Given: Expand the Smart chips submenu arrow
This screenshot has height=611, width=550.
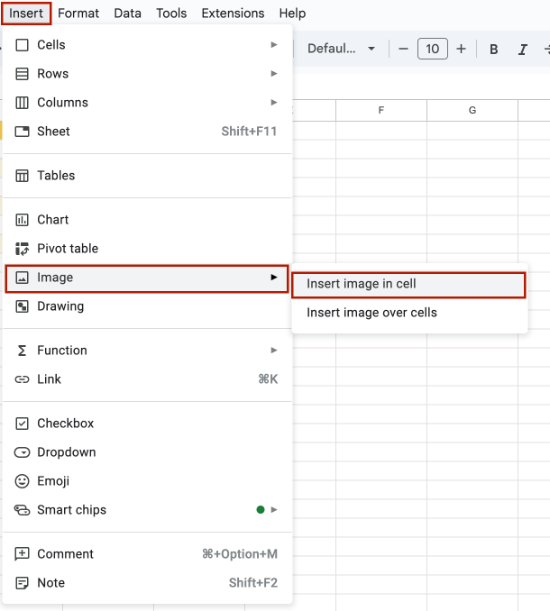Looking at the screenshot, I should [274, 510].
